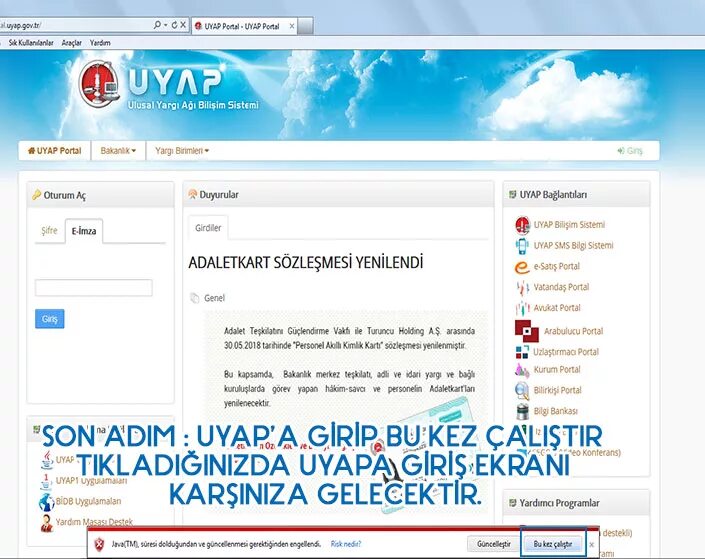Click the Oturum Aç key icon

point(36,195)
